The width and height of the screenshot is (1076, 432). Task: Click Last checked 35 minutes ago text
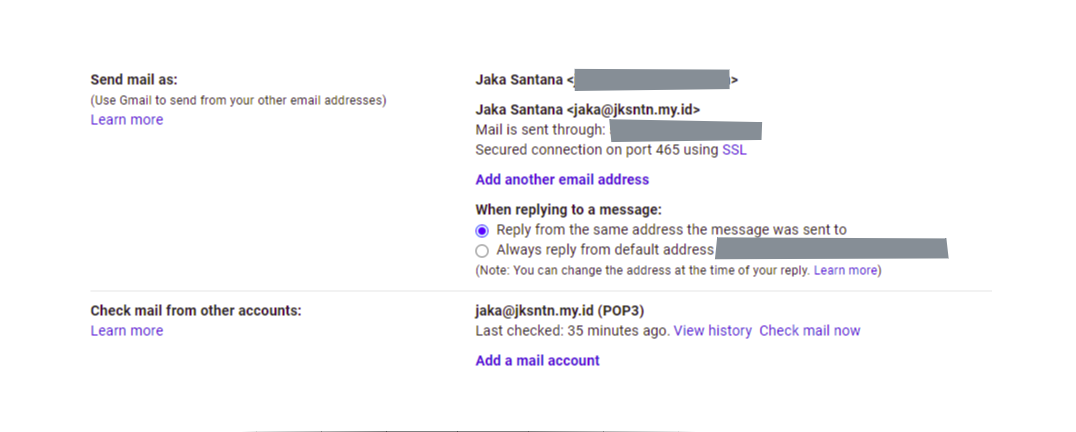pos(572,331)
